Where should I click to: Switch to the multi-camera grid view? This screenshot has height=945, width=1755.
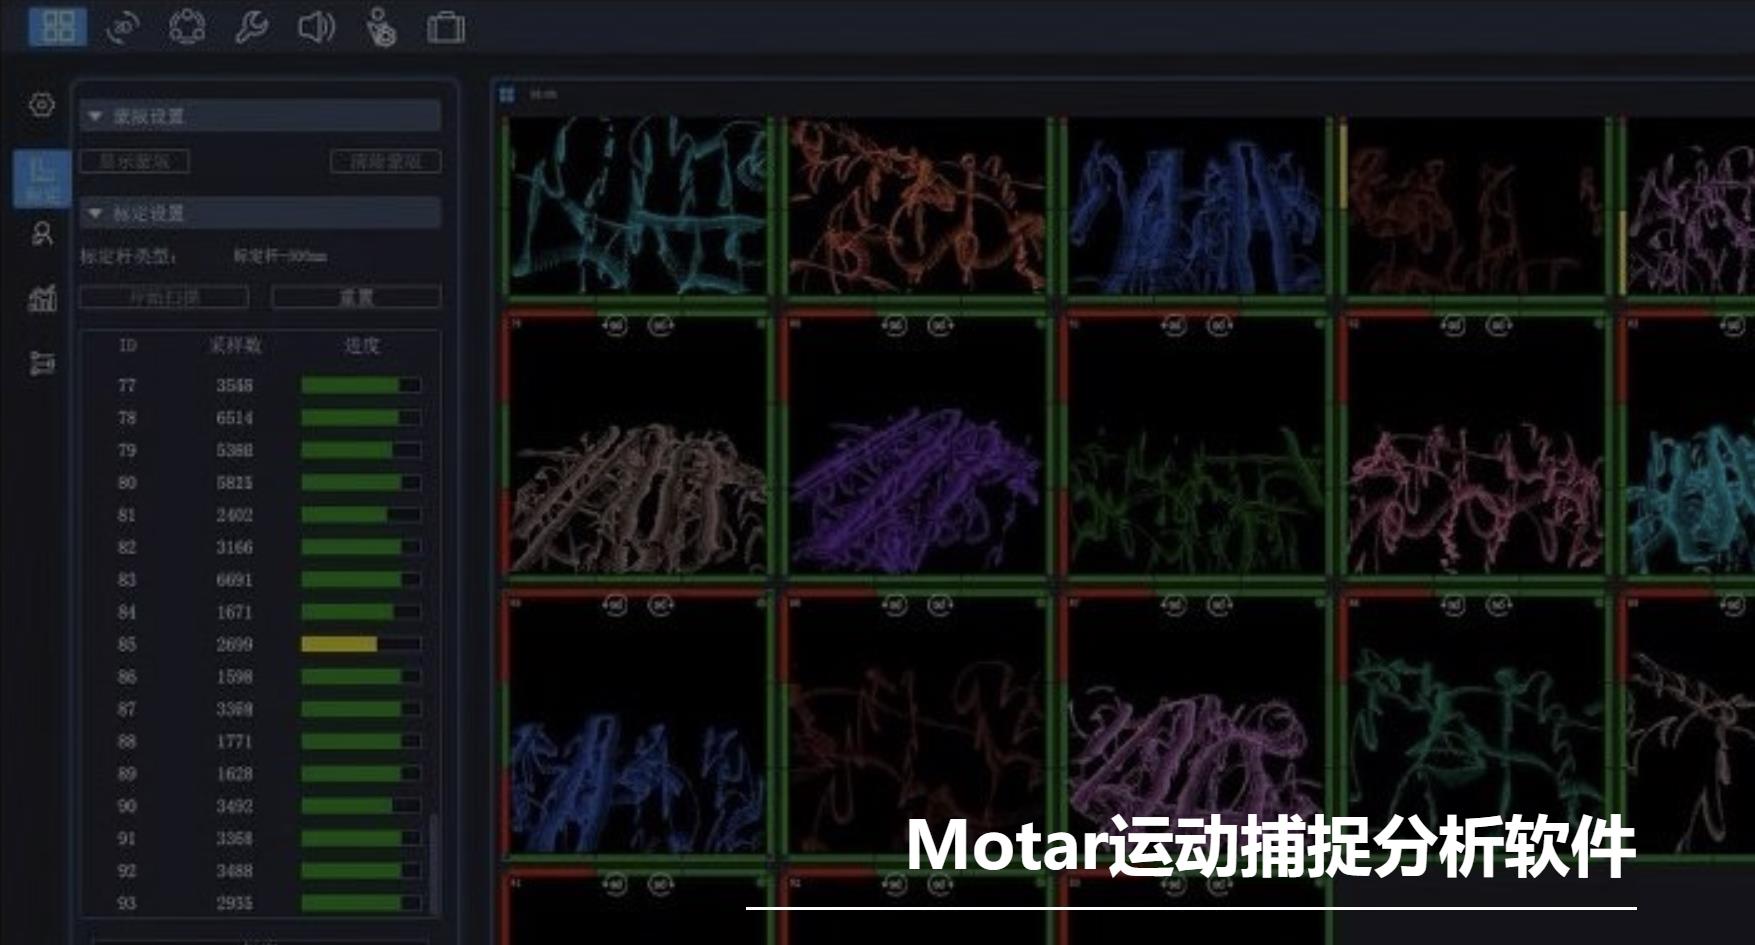tap(58, 26)
